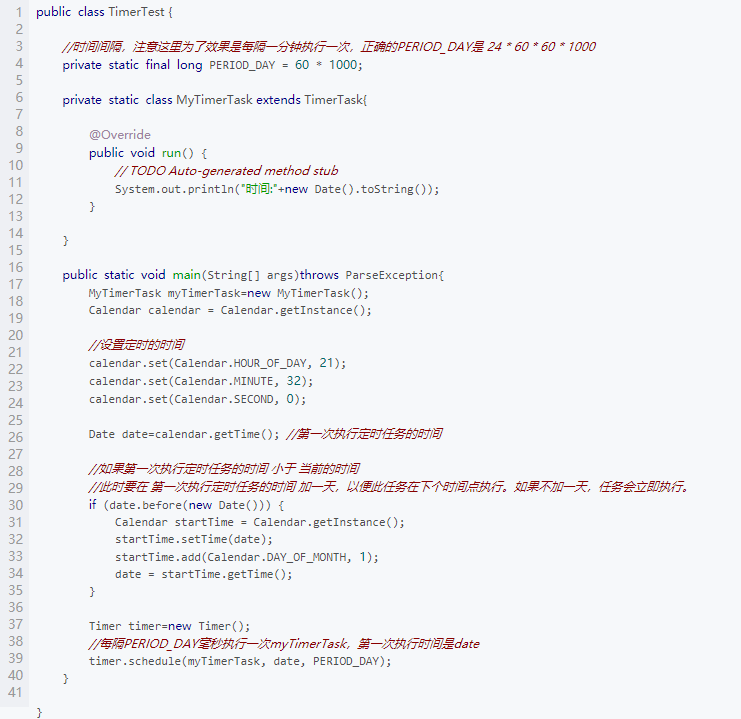Screen dimensions: 741x719
Task: Click line number 41 in the gutter
Action: pos(14,692)
